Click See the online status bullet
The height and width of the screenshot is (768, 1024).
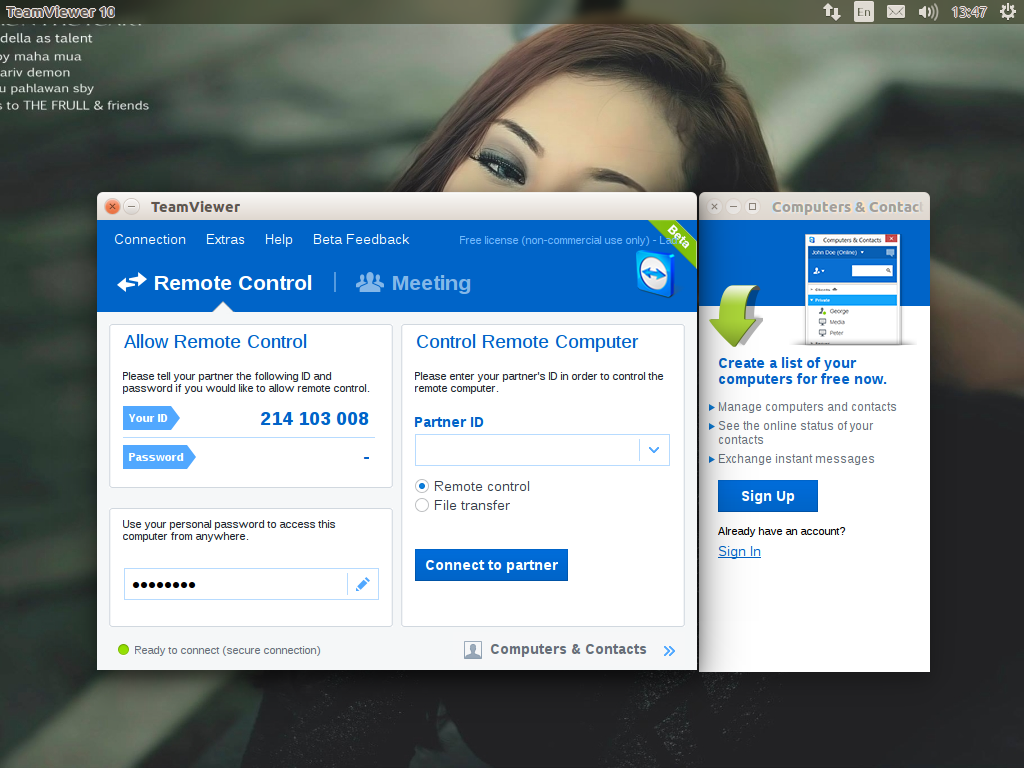tap(795, 432)
